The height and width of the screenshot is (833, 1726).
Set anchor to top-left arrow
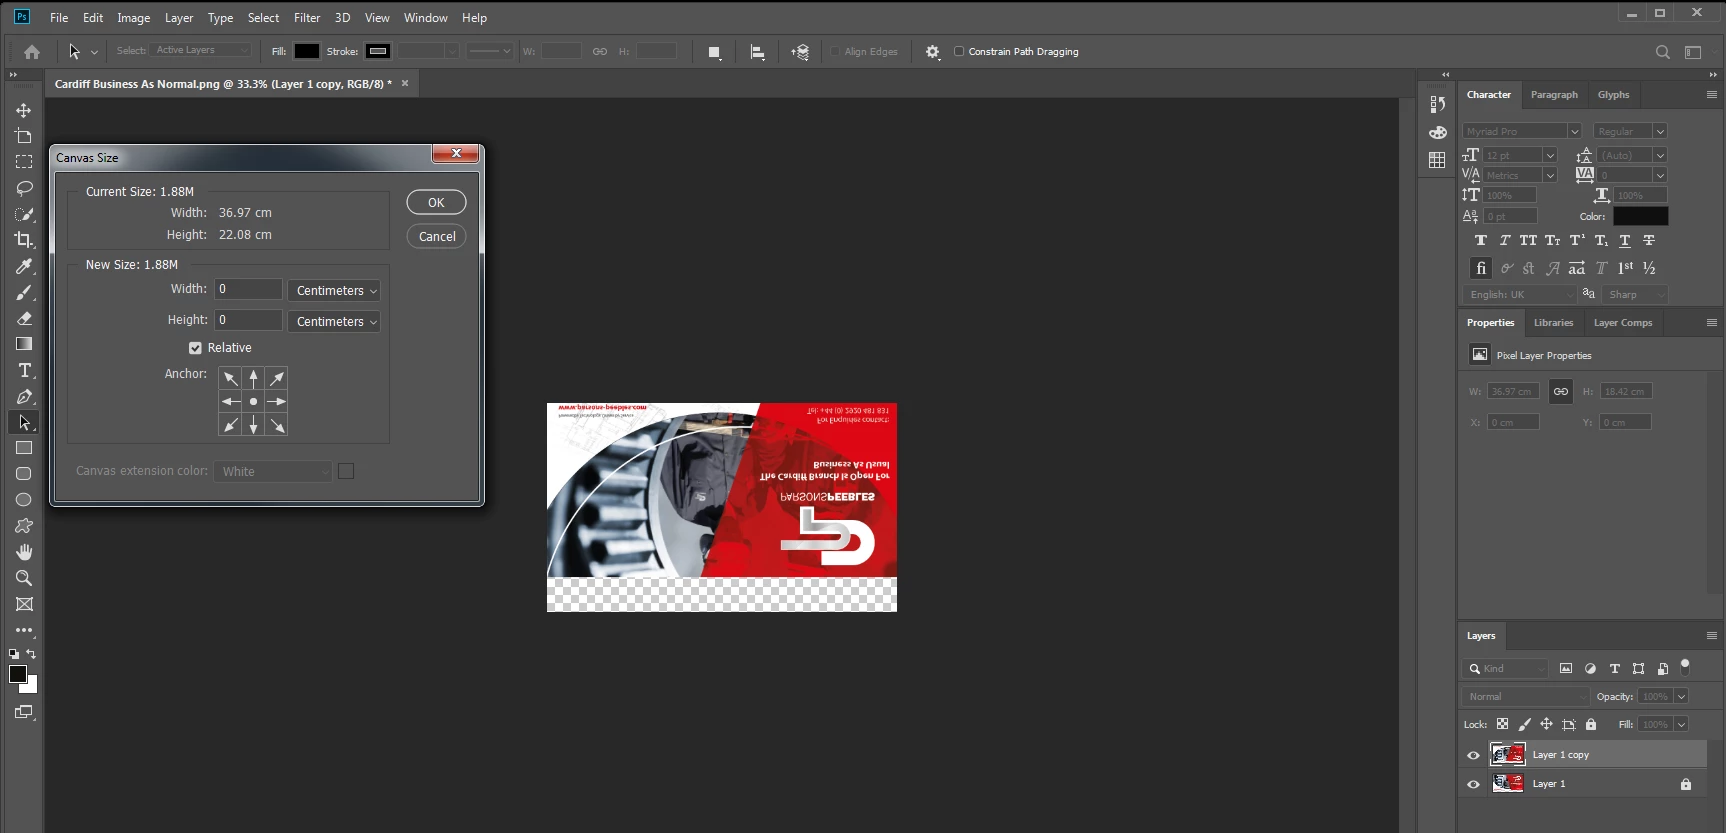click(230, 378)
